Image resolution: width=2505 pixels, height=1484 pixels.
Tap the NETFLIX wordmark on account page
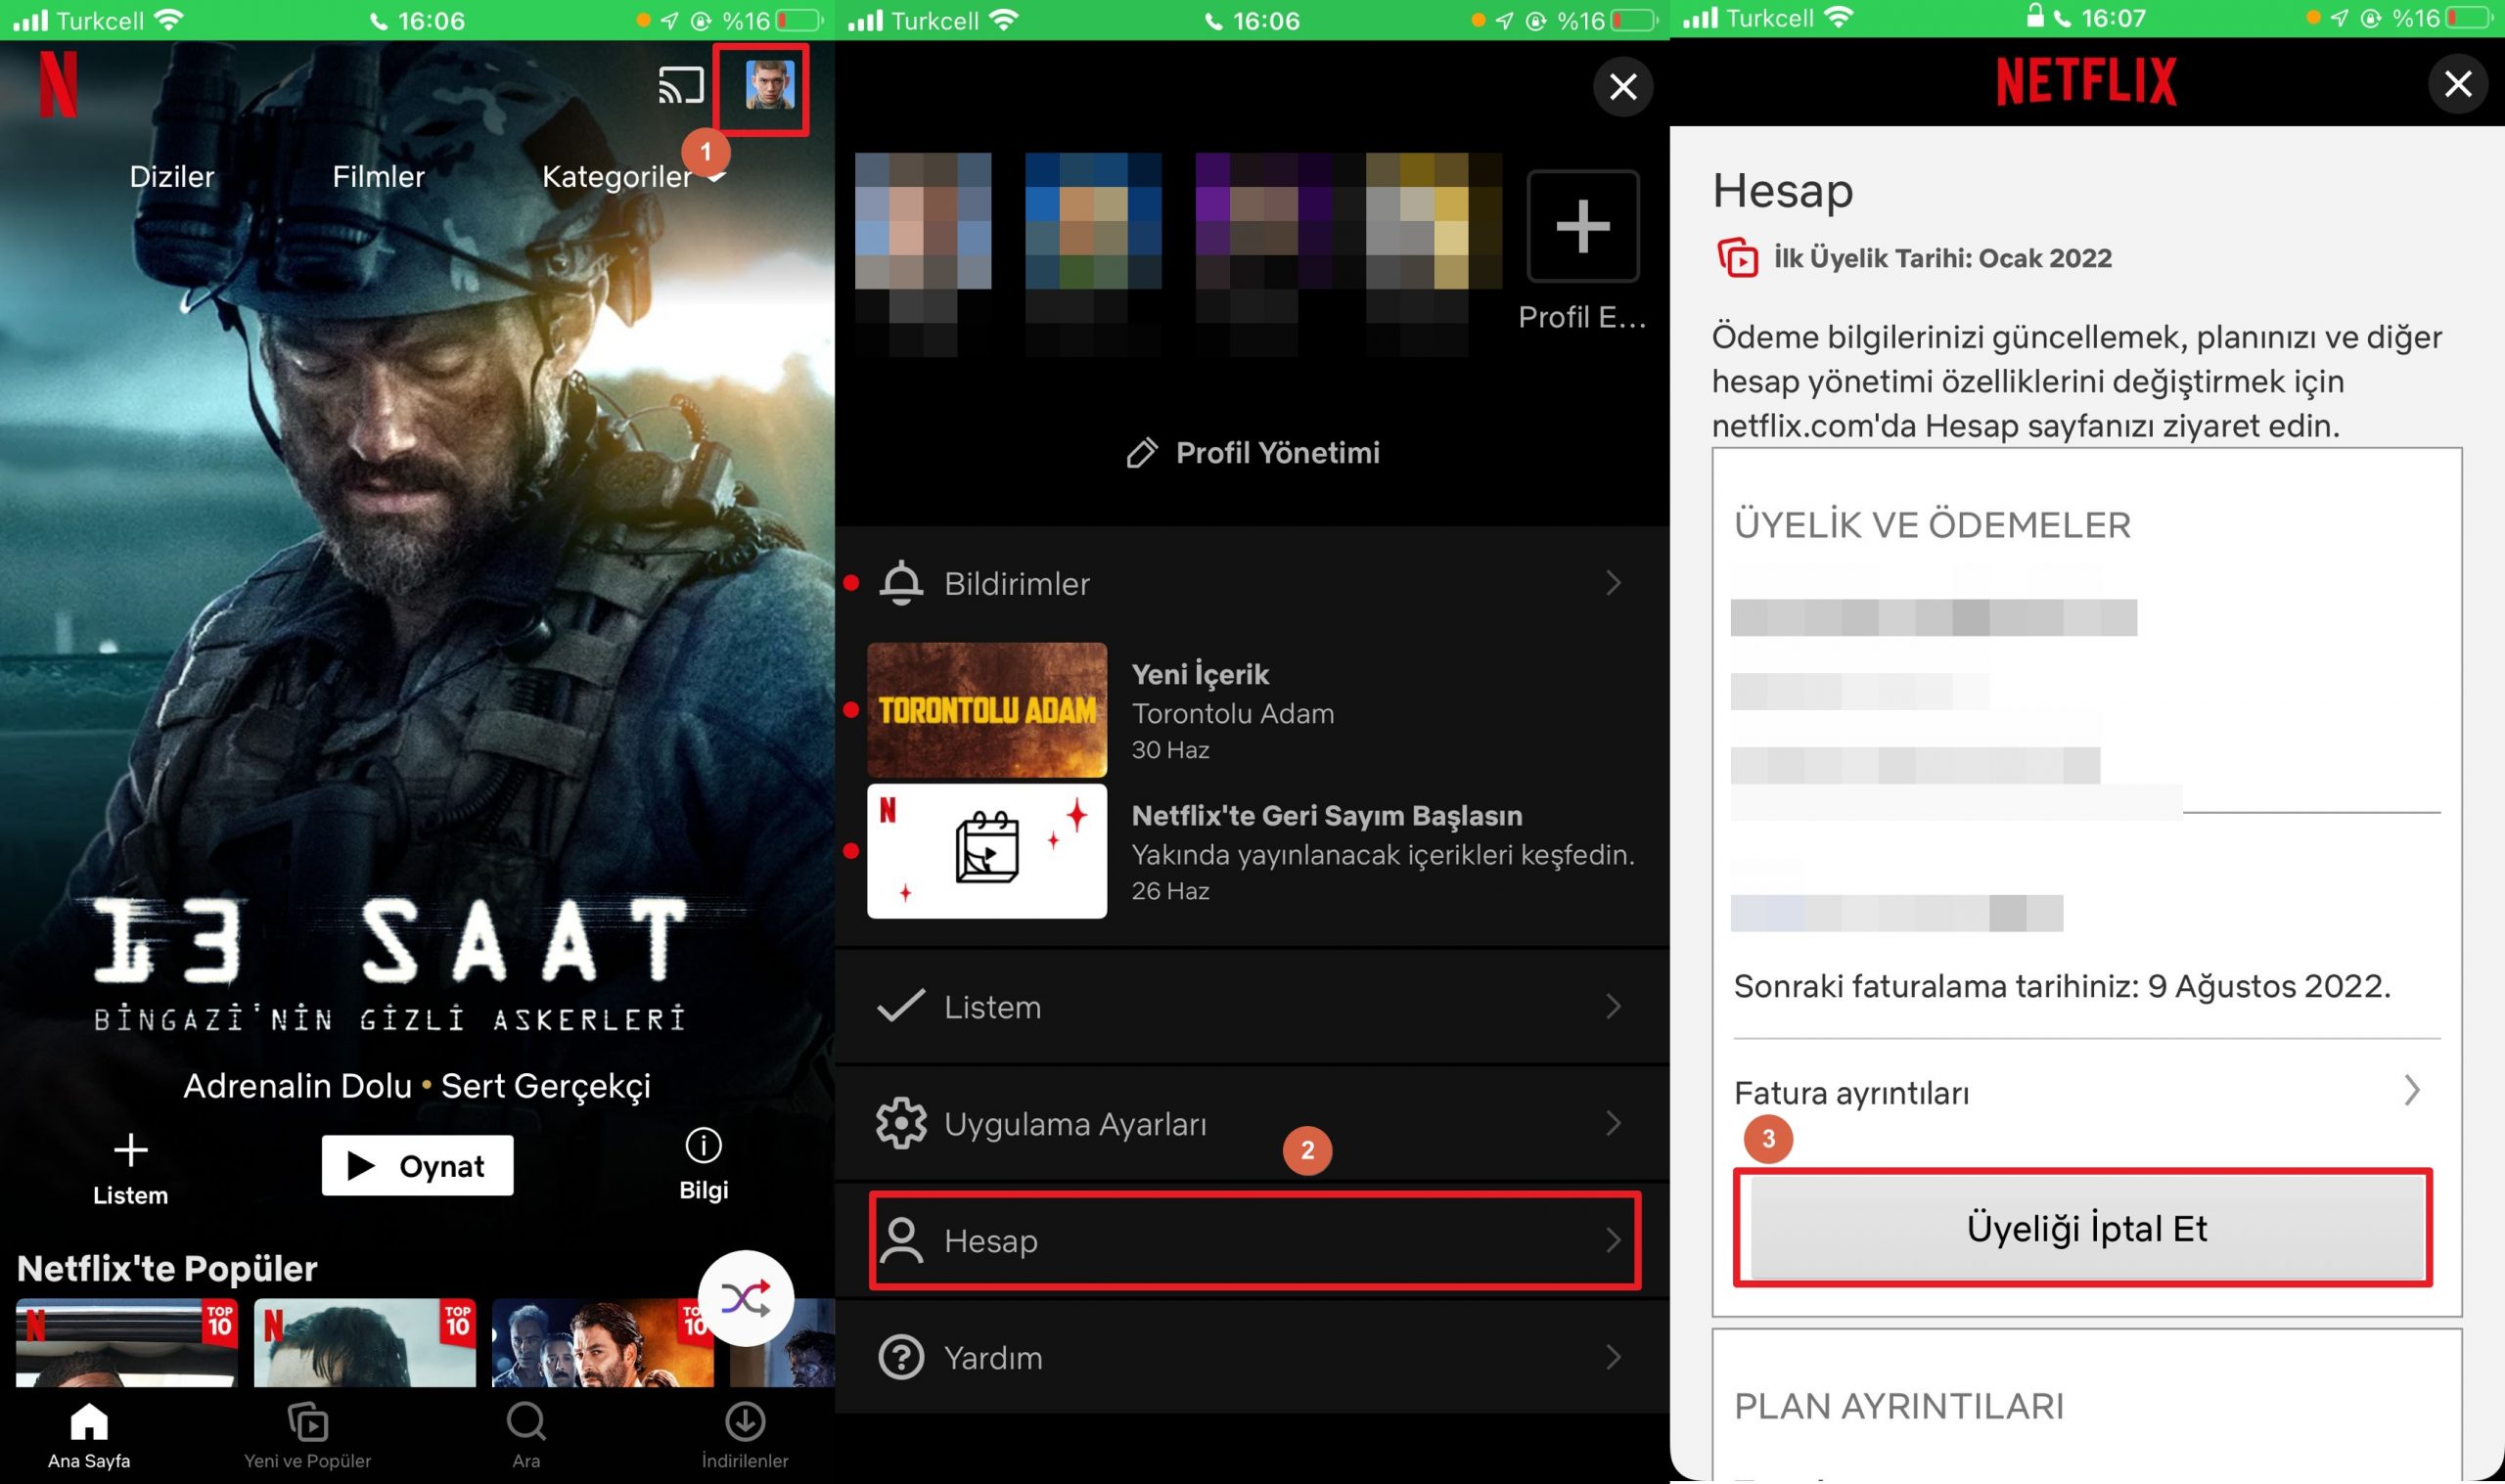[2086, 81]
